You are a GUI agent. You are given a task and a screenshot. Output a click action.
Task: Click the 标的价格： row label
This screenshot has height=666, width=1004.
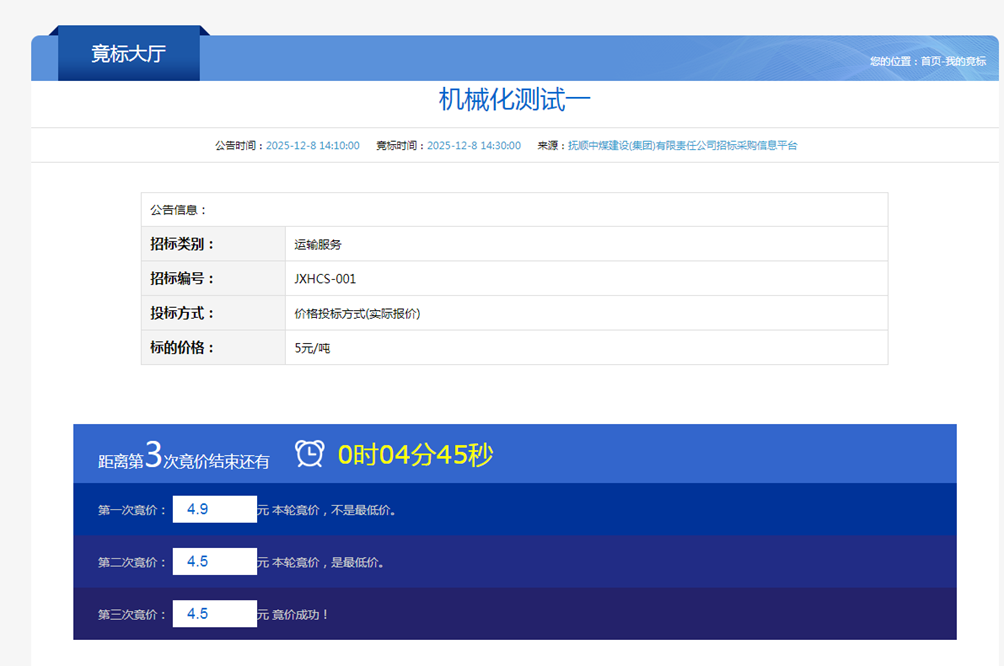[x=182, y=348]
